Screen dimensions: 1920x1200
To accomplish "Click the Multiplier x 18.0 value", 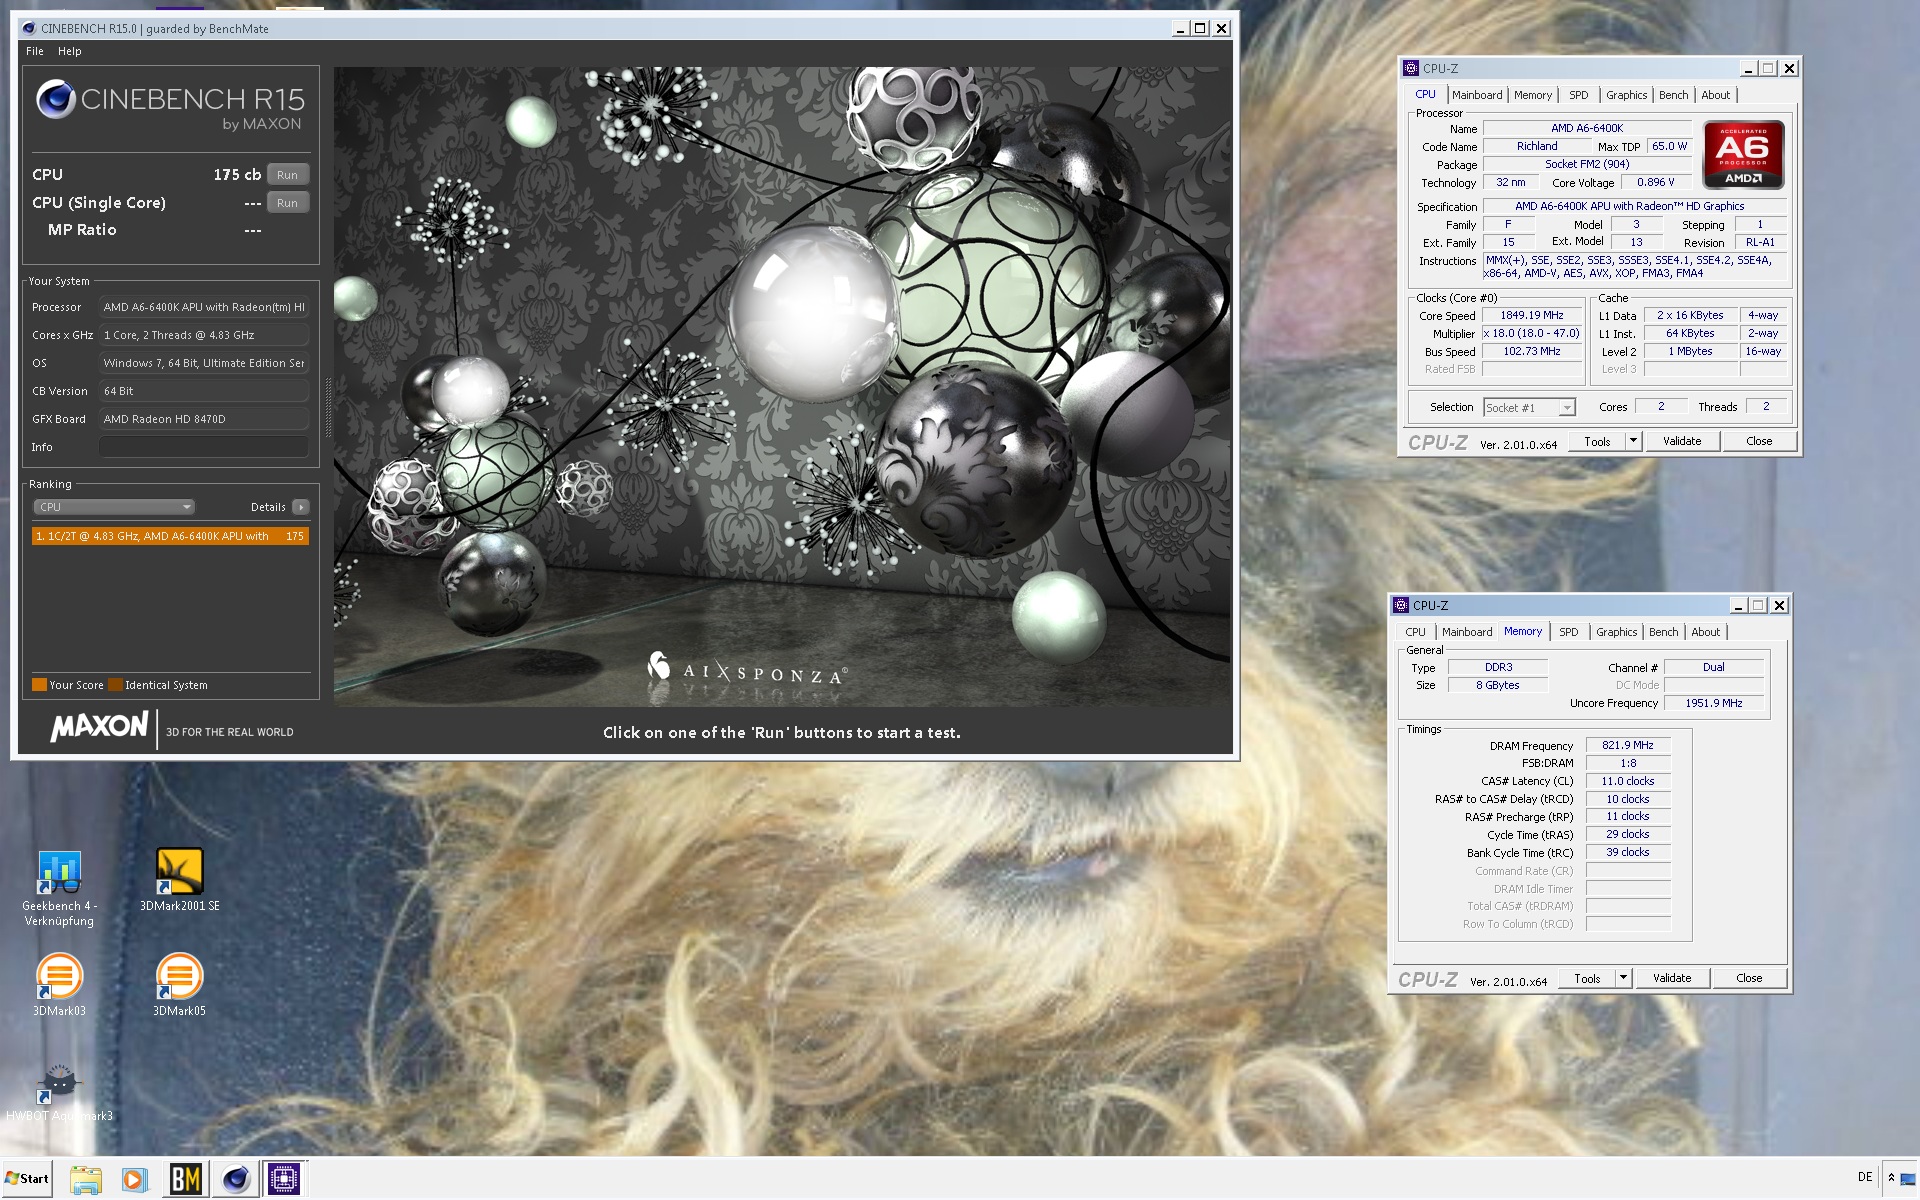I will tap(1532, 333).
